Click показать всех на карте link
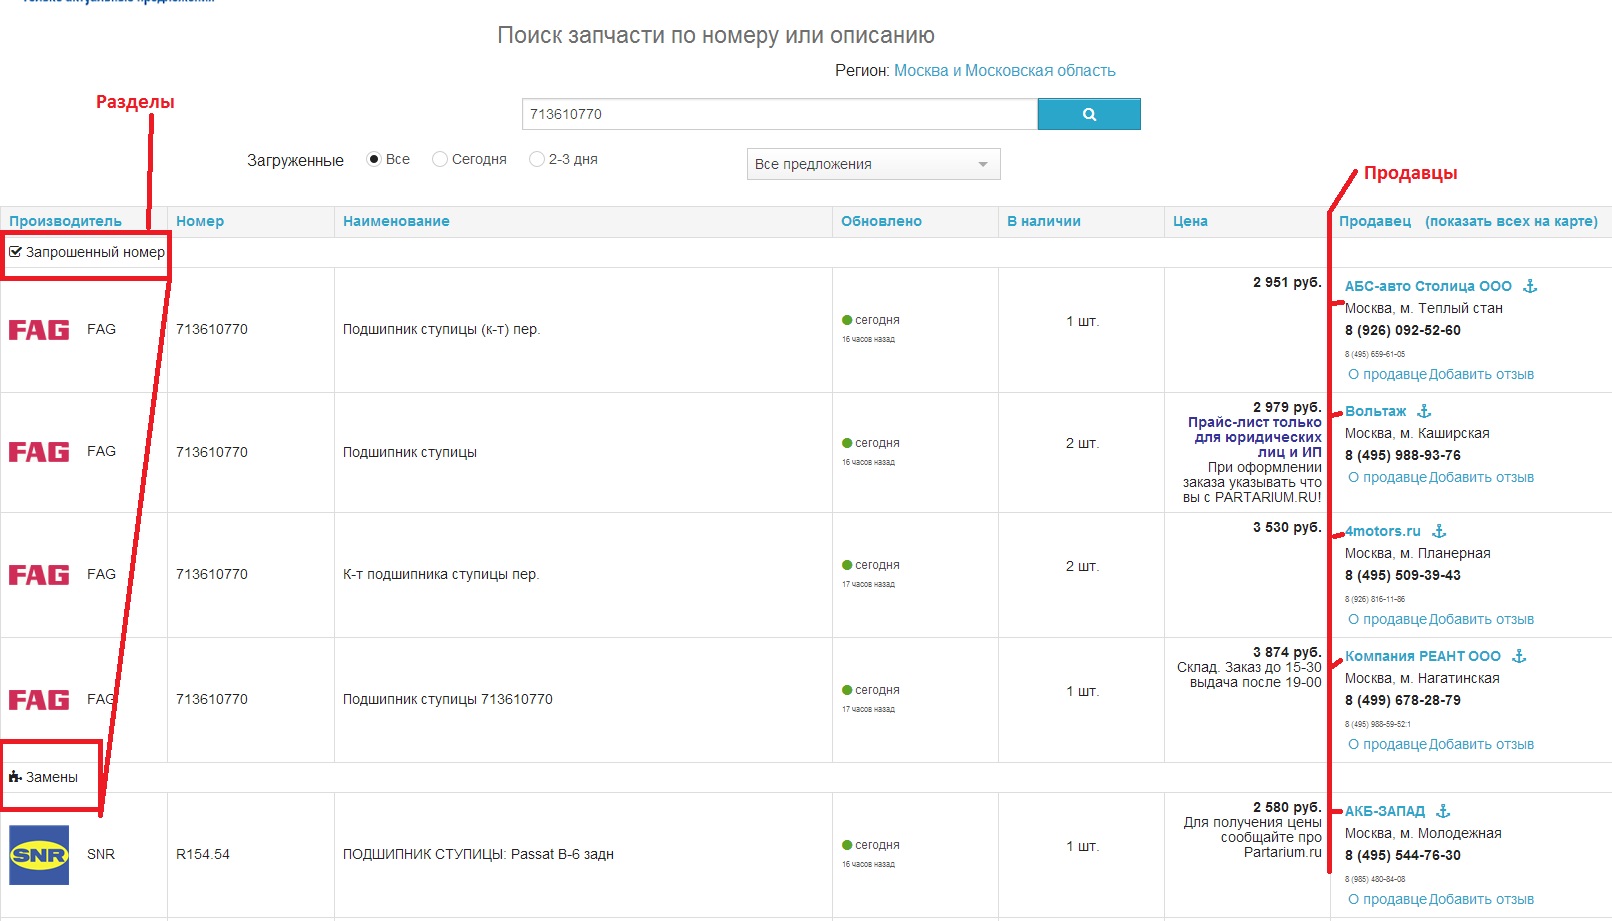The image size is (1612, 921). click(x=1511, y=221)
